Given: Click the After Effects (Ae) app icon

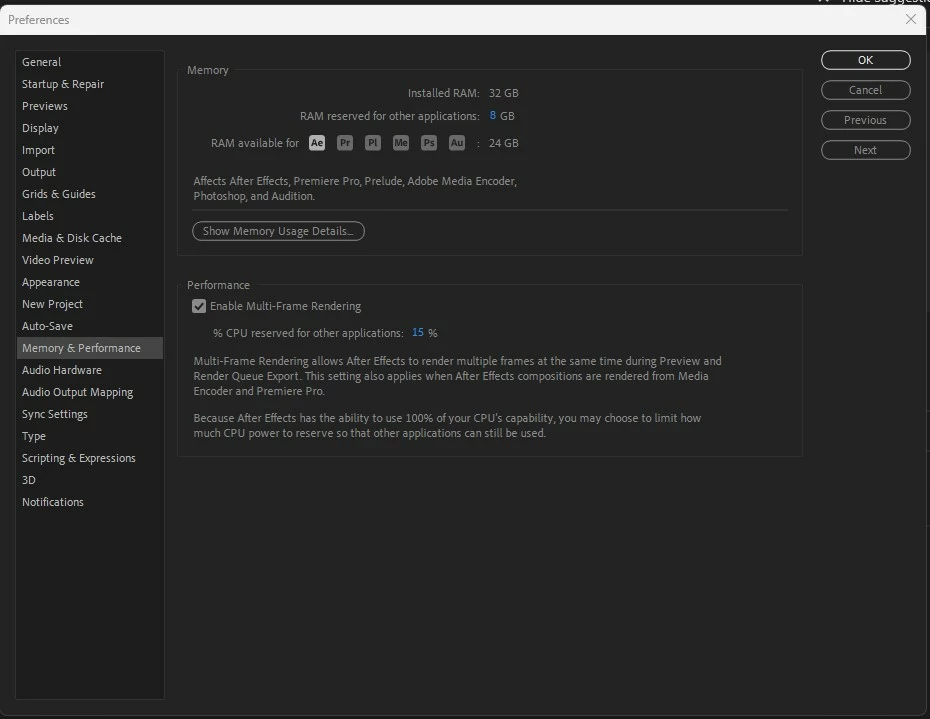Looking at the screenshot, I should pyautogui.click(x=317, y=143).
